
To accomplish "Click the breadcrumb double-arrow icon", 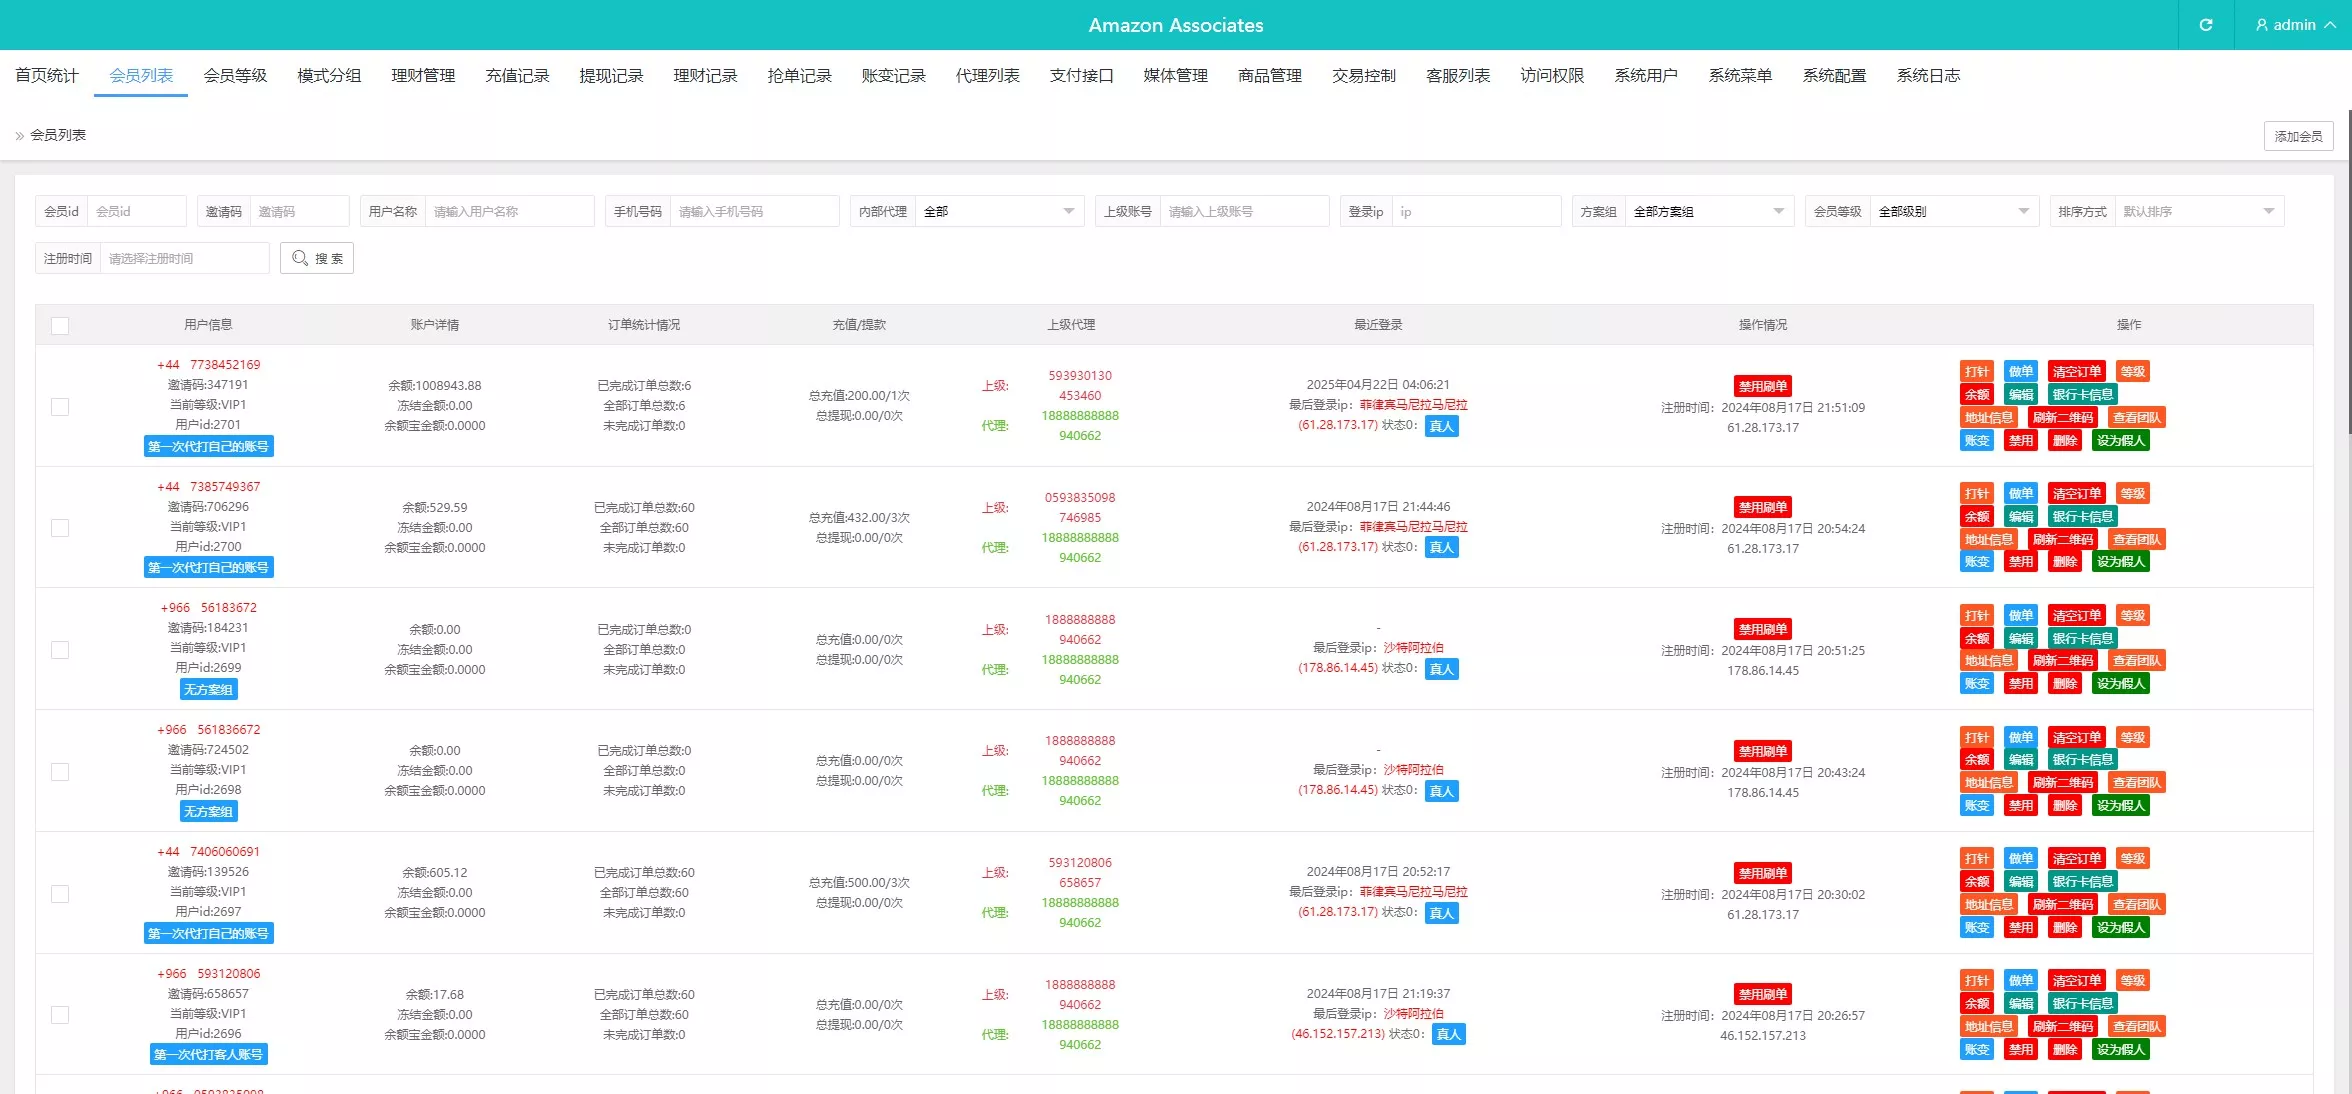I will click(19, 135).
